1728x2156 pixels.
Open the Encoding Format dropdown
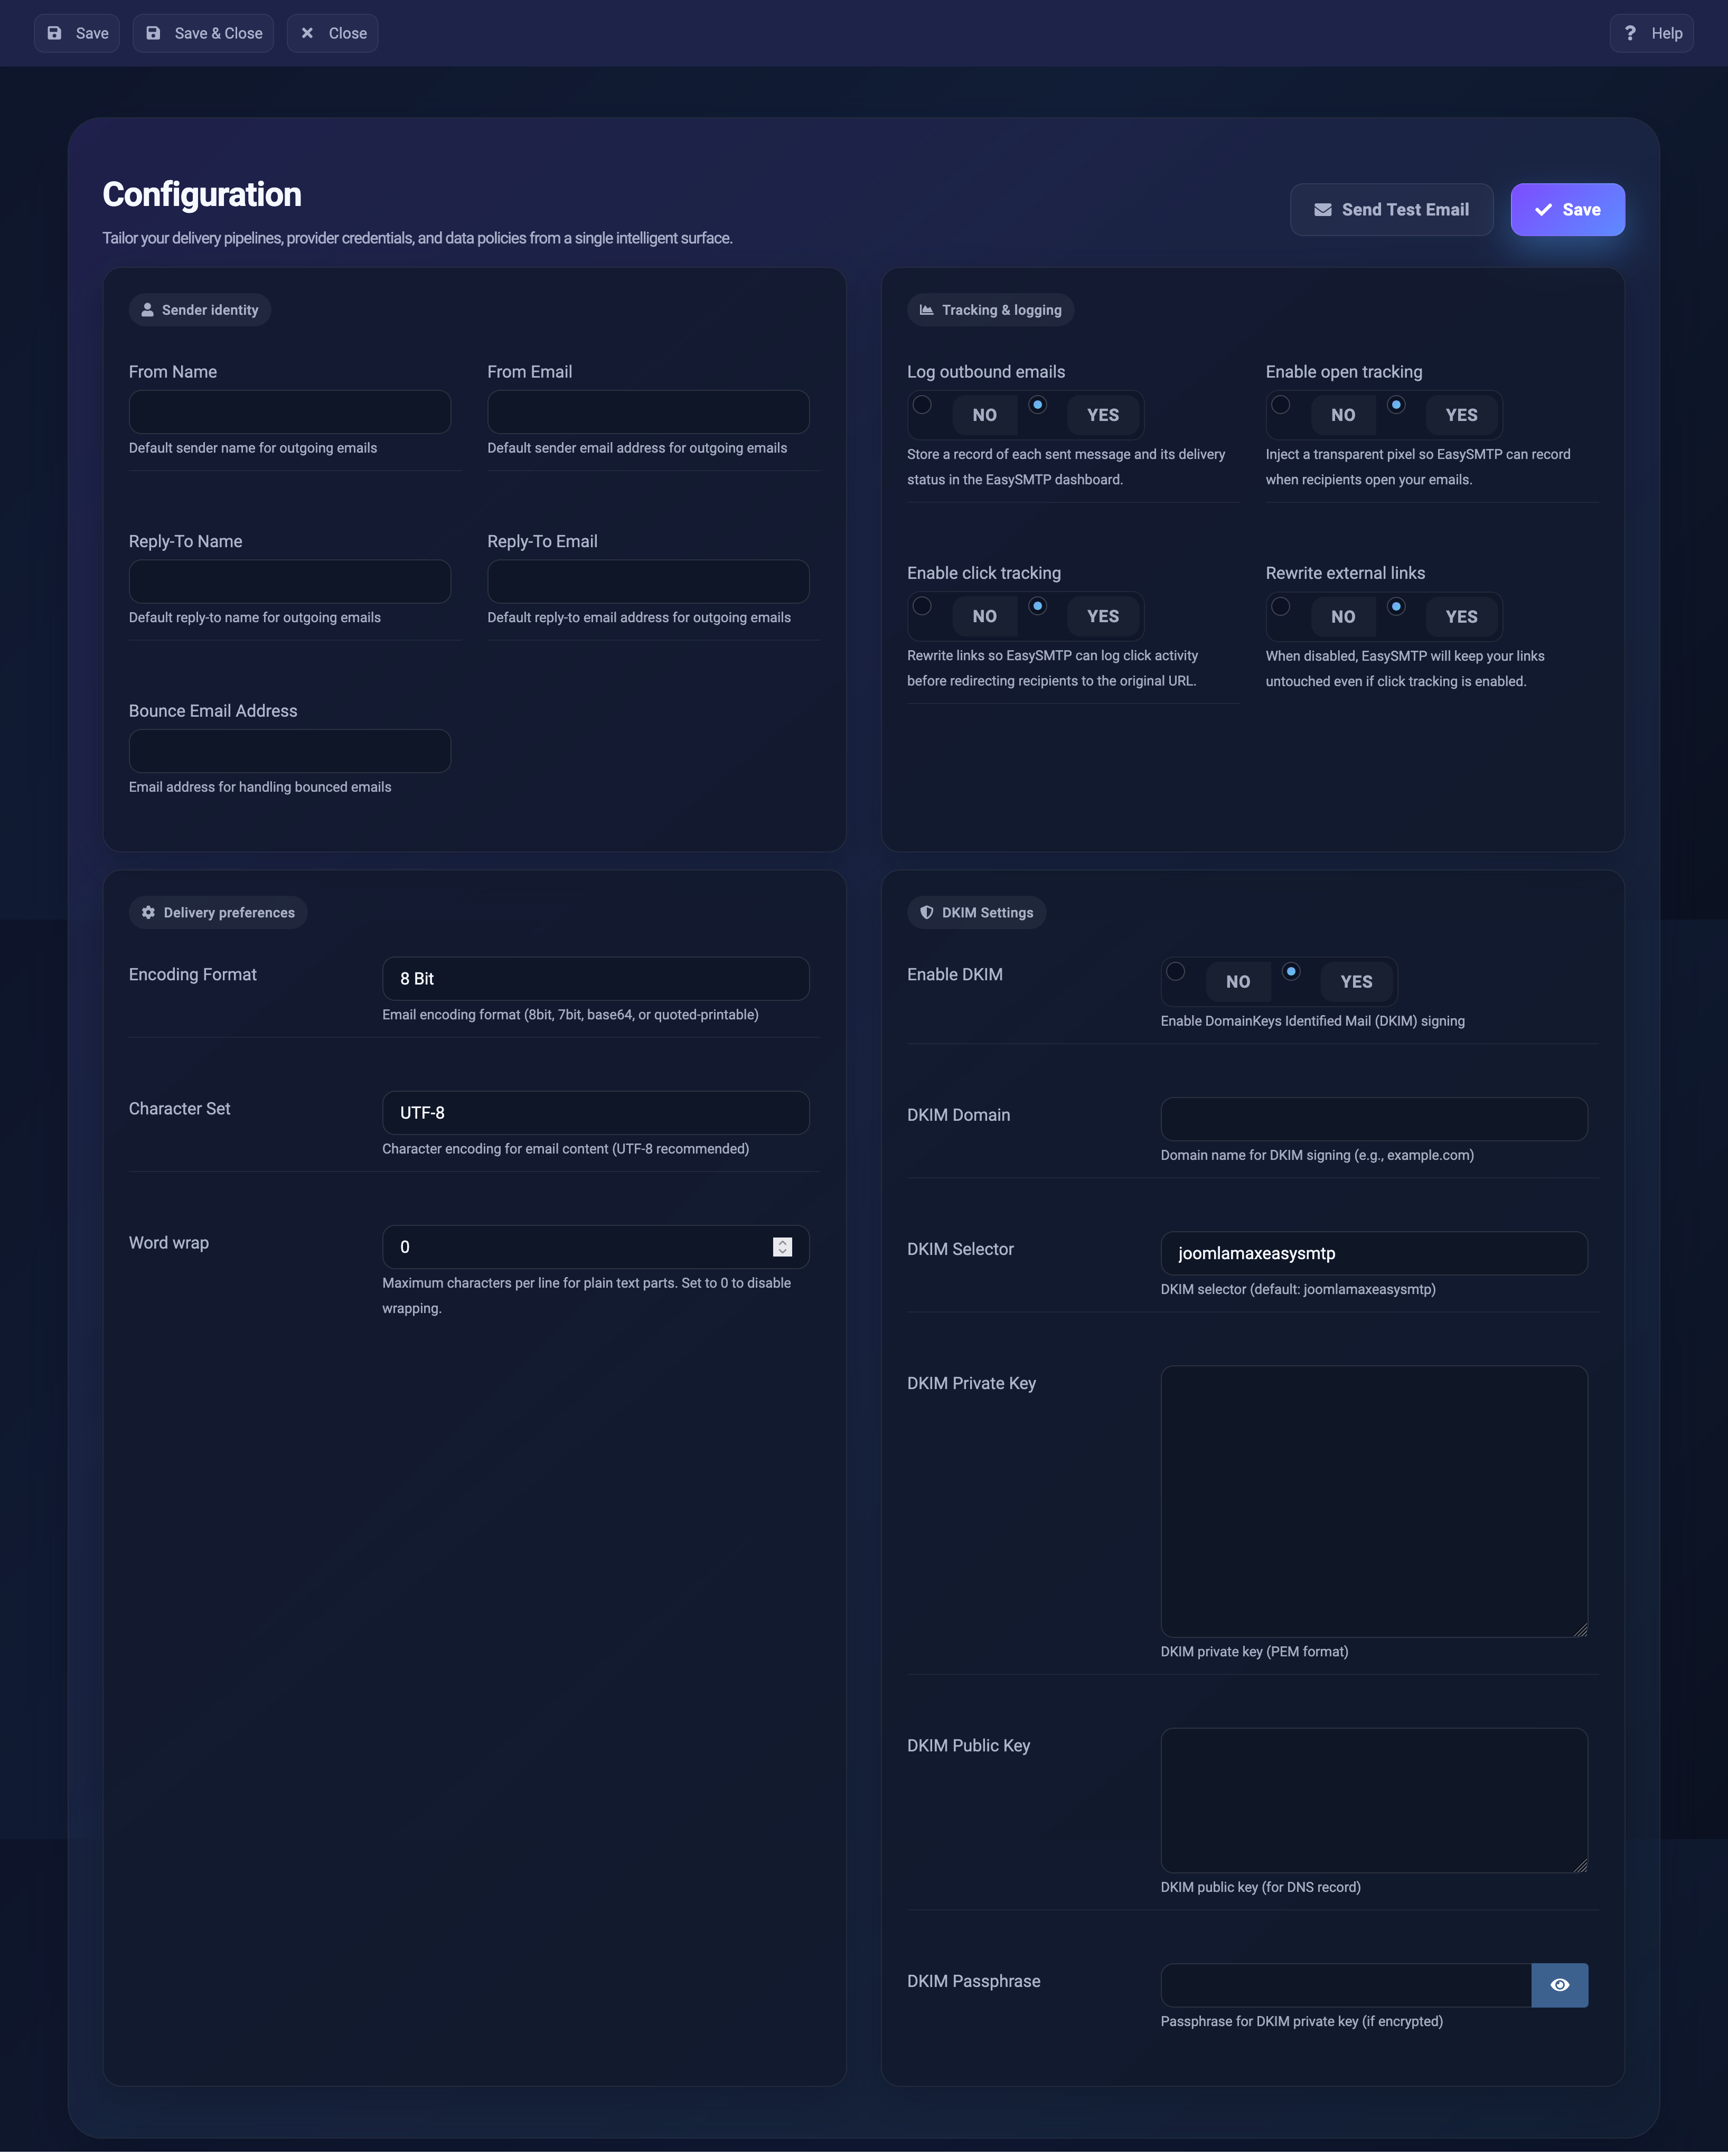(x=595, y=979)
